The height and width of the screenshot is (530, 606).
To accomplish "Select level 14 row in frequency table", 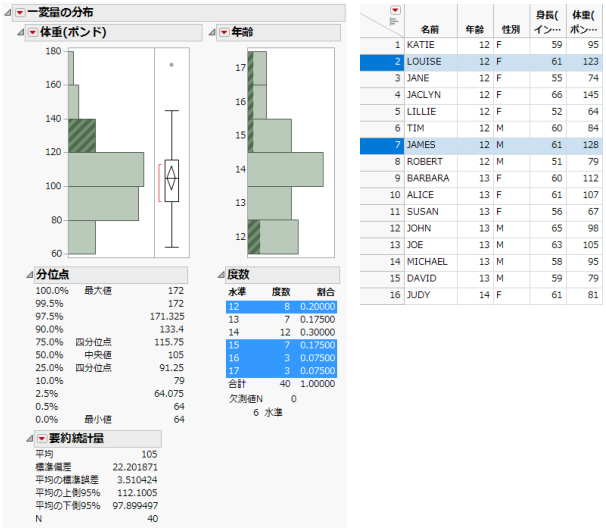I will (281, 332).
